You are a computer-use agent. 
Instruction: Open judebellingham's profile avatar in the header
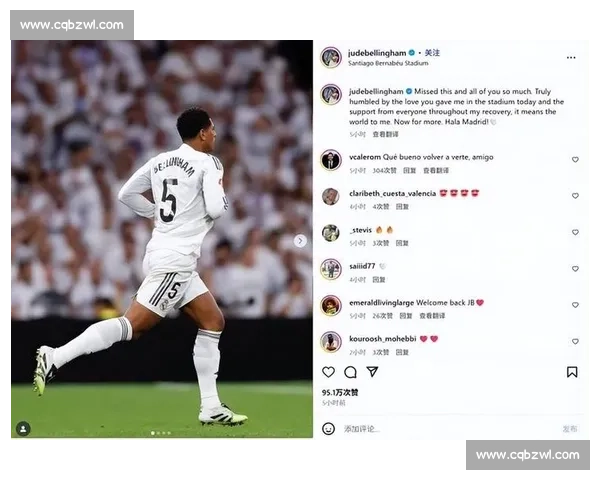click(x=331, y=57)
